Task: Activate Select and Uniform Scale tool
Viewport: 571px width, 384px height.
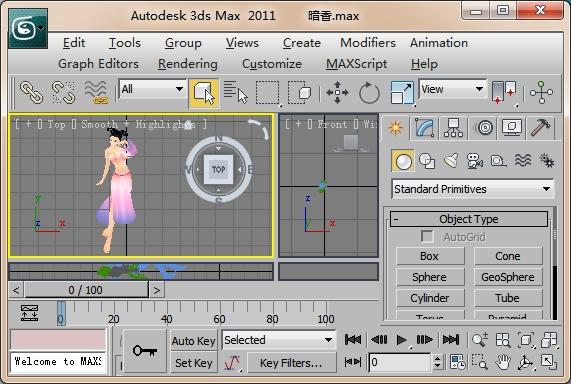Action: pyautogui.click(x=402, y=93)
